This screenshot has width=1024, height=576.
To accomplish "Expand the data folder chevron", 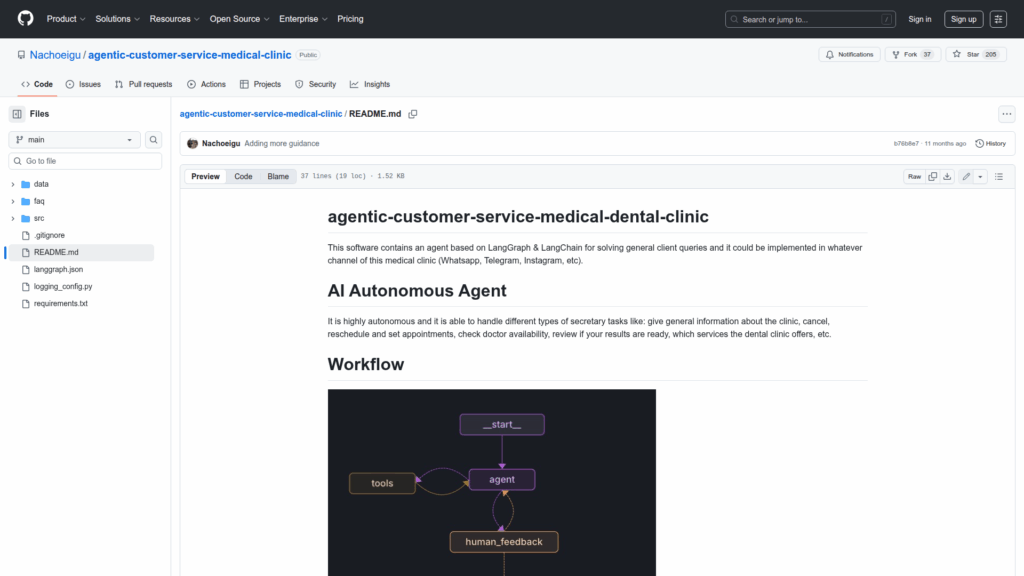I will 13,184.
